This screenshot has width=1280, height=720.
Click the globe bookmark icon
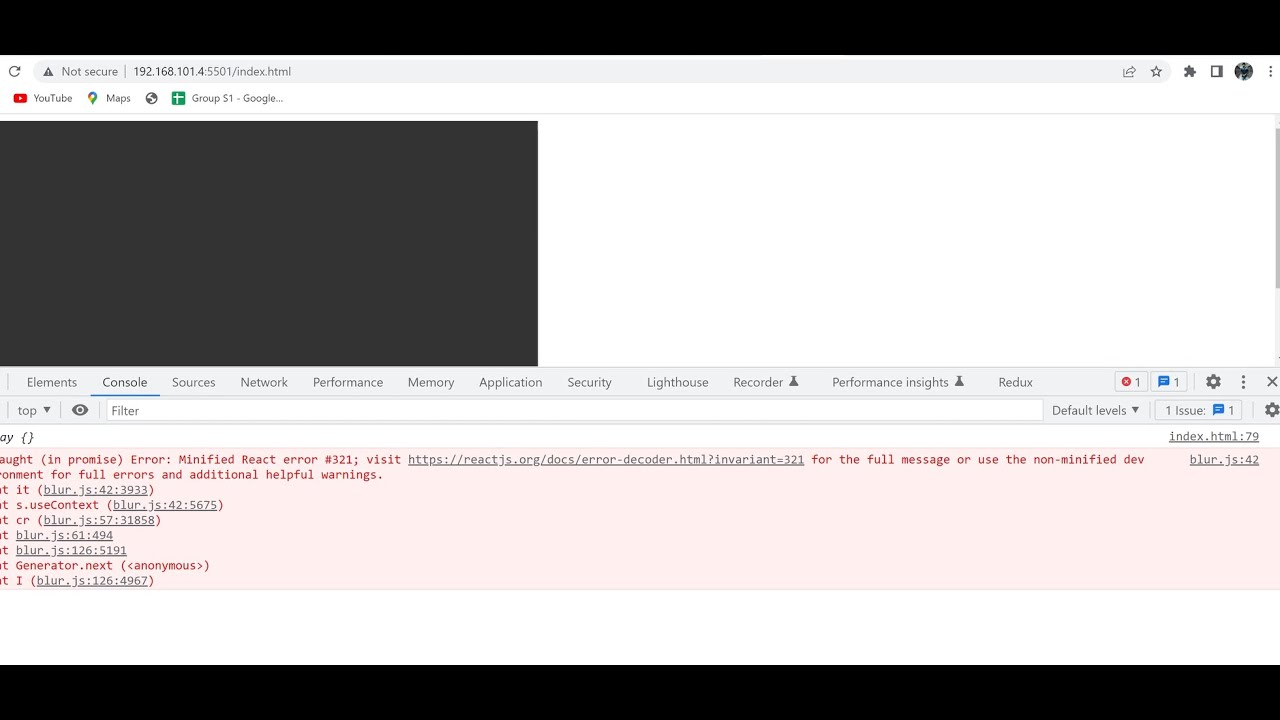pos(151,98)
